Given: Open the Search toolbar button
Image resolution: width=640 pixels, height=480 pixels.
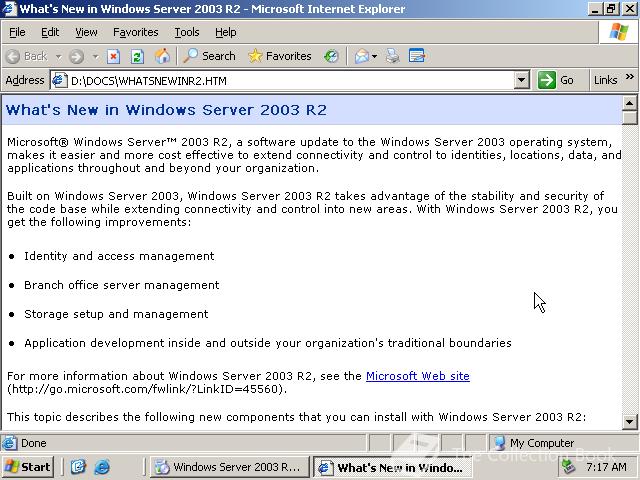Looking at the screenshot, I should (x=209, y=56).
